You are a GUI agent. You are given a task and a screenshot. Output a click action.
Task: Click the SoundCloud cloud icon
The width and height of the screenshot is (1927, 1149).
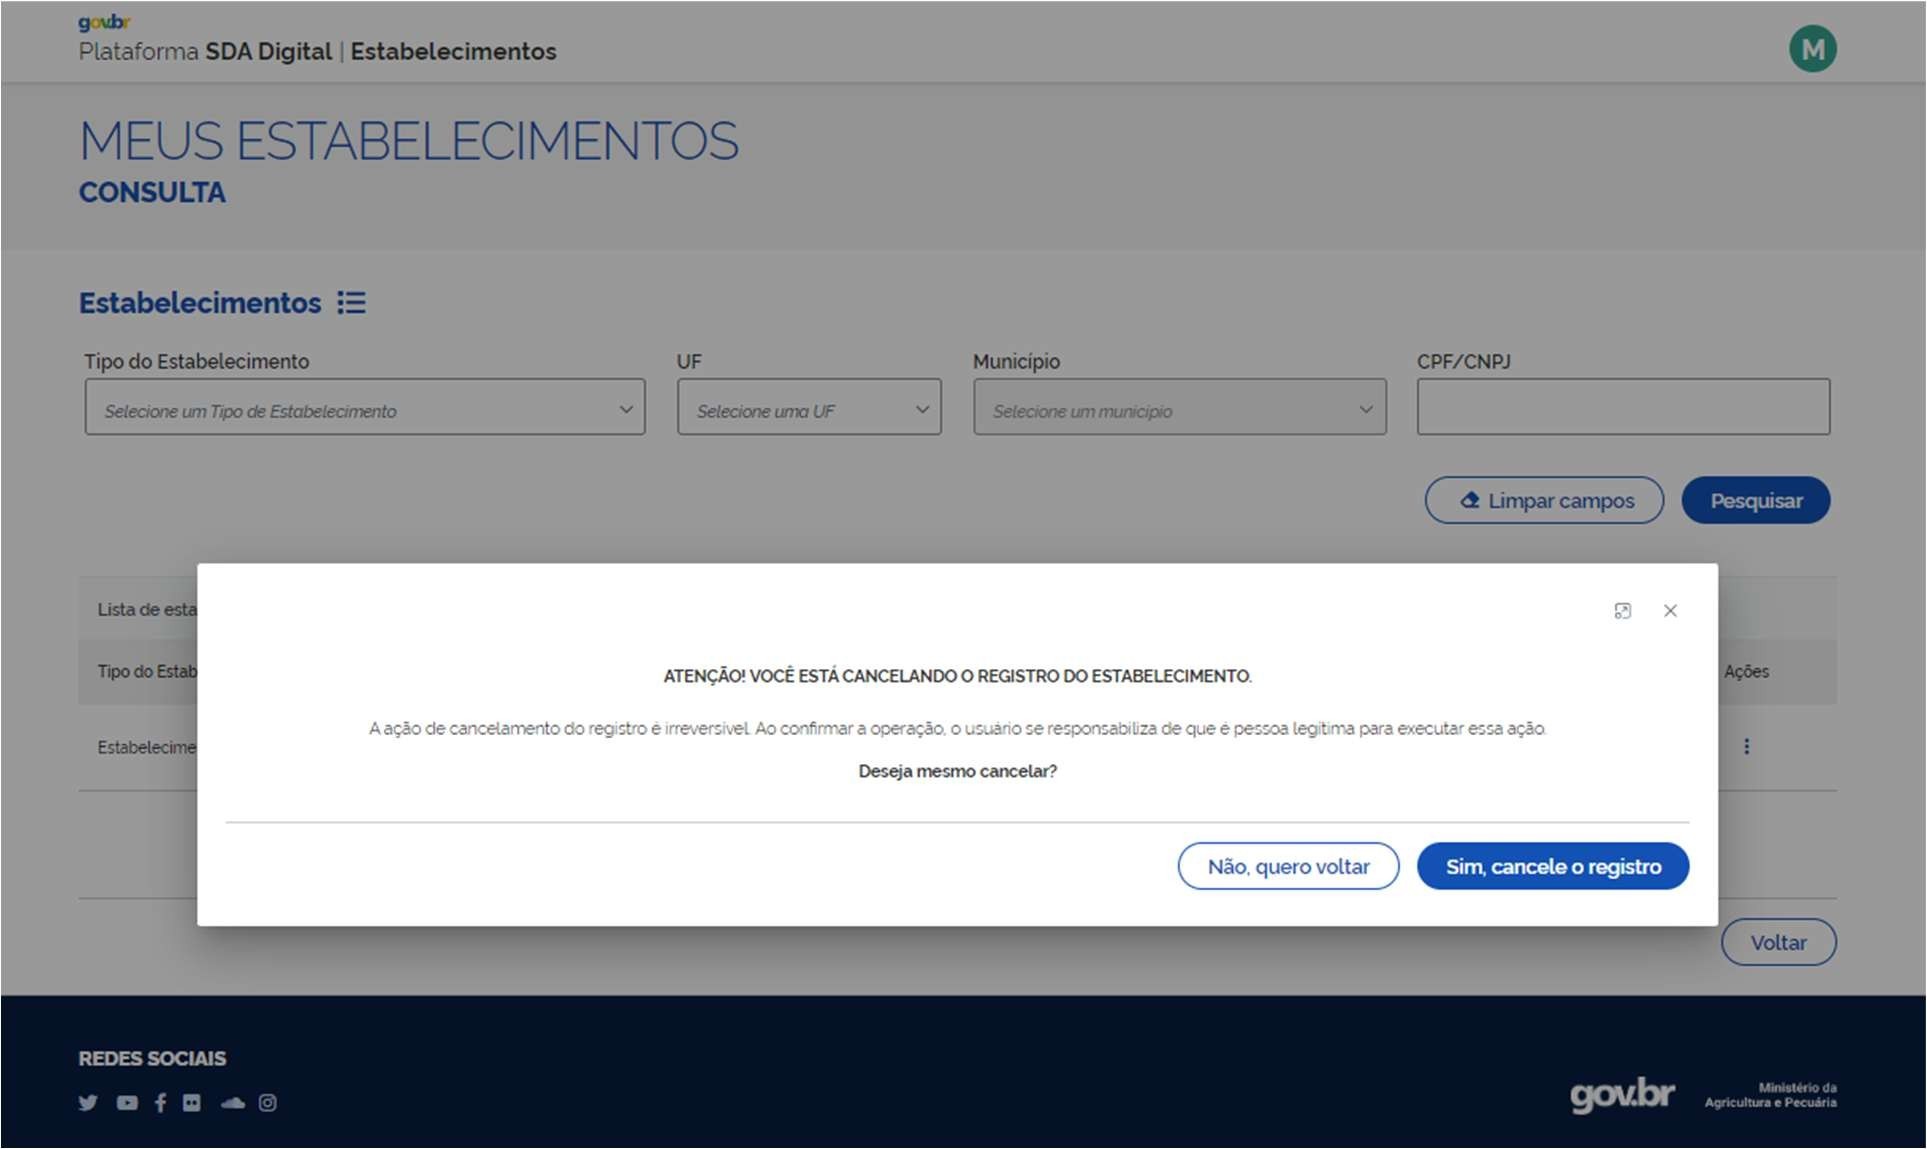pyautogui.click(x=232, y=1102)
